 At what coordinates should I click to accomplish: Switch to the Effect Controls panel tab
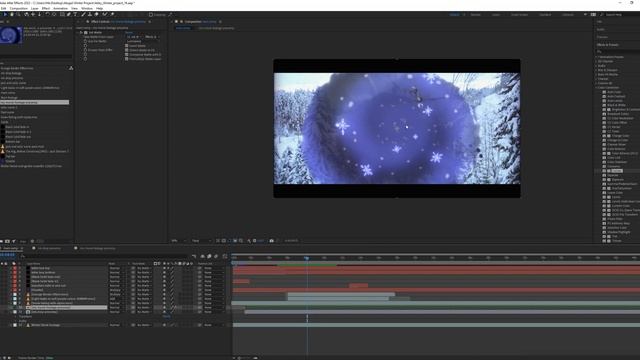point(118,22)
